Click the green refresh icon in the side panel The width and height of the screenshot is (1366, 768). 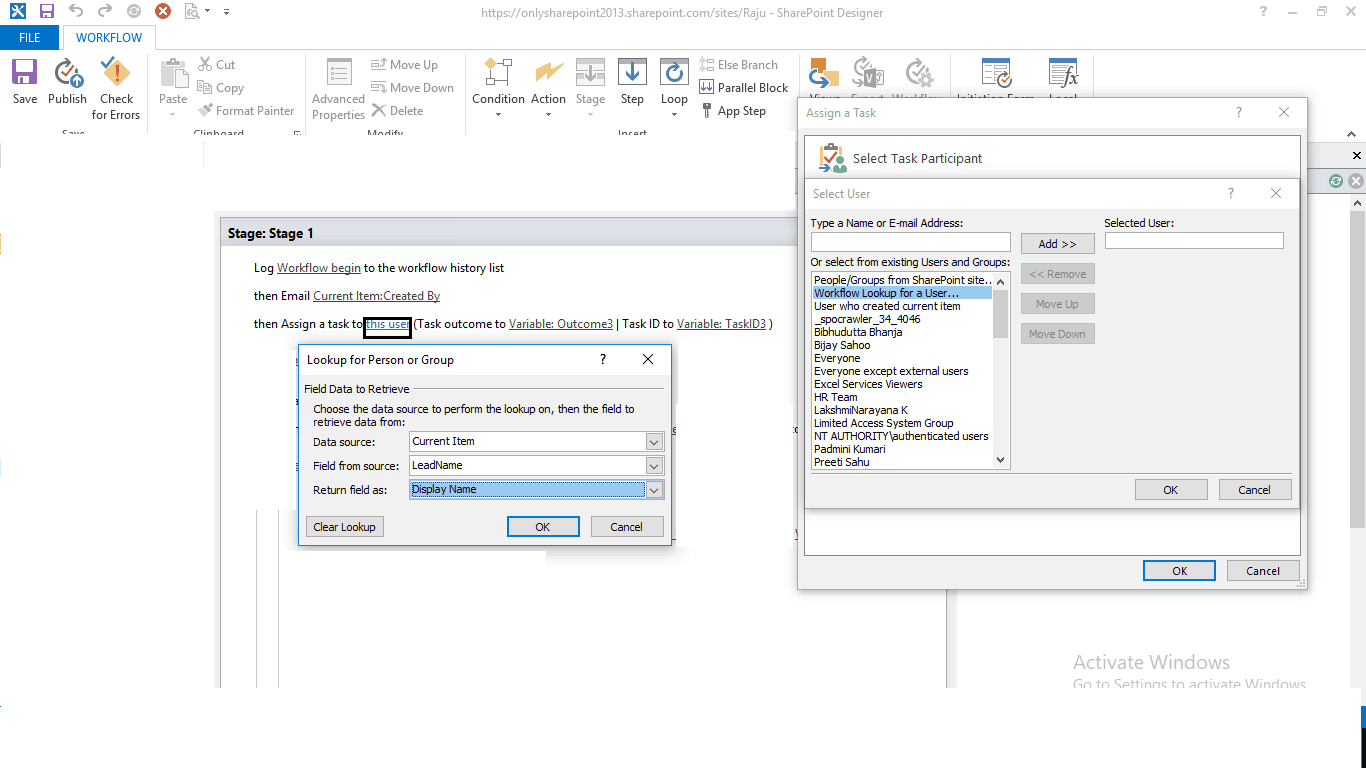click(x=1336, y=181)
